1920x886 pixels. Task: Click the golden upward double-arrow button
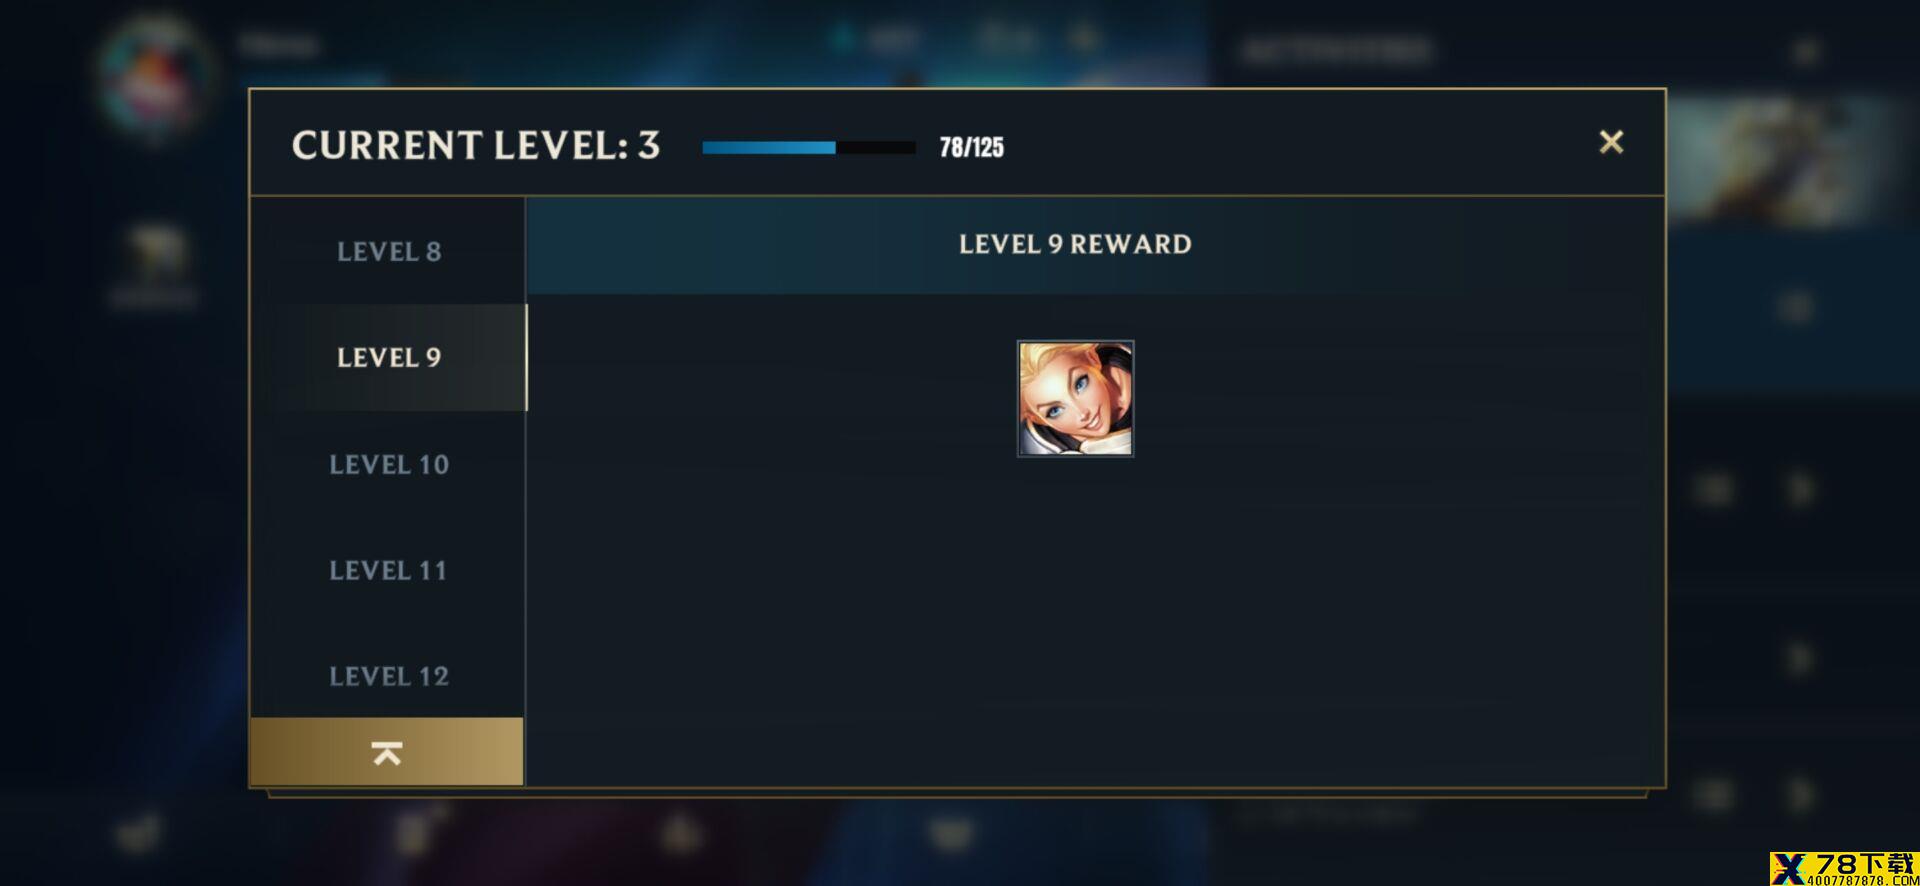pyautogui.click(x=387, y=752)
